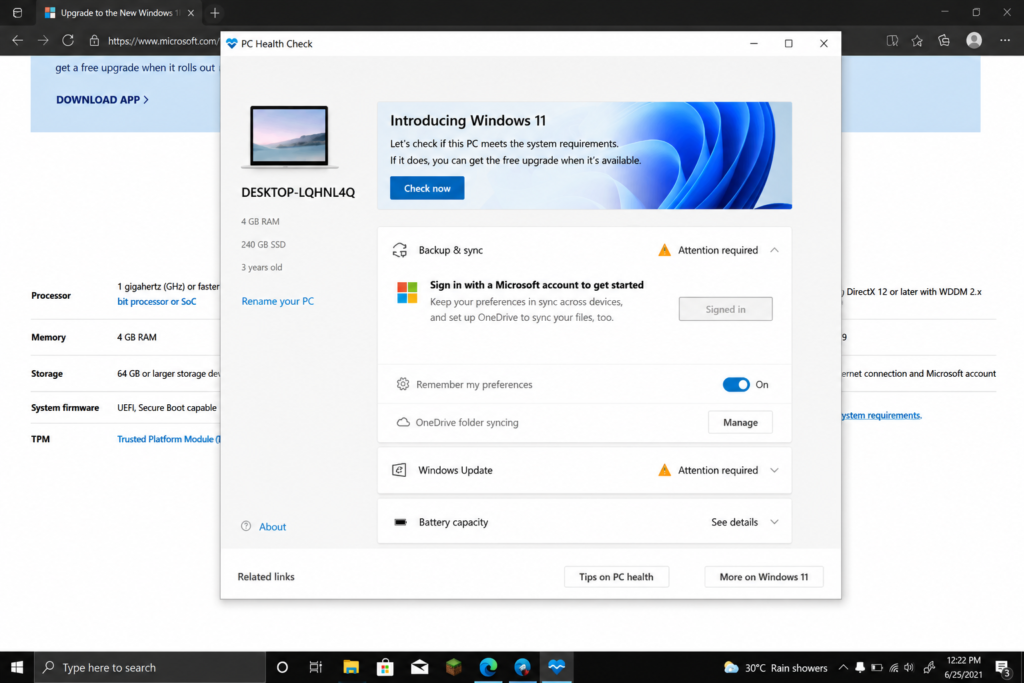Click the Check now button
The image size is (1024, 683).
[426, 188]
